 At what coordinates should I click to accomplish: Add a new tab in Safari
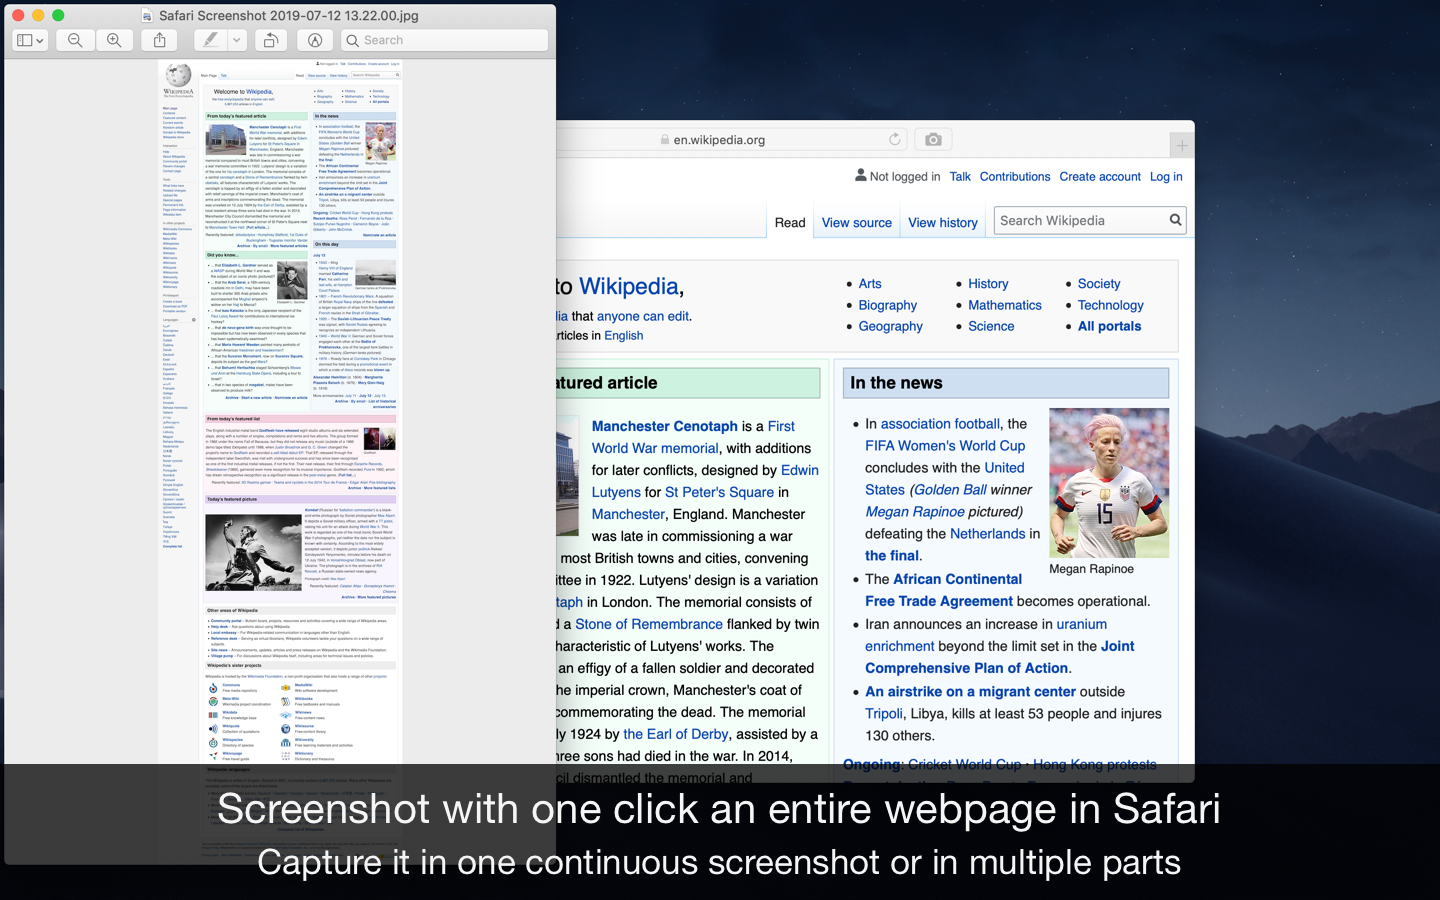point(1181,146)
